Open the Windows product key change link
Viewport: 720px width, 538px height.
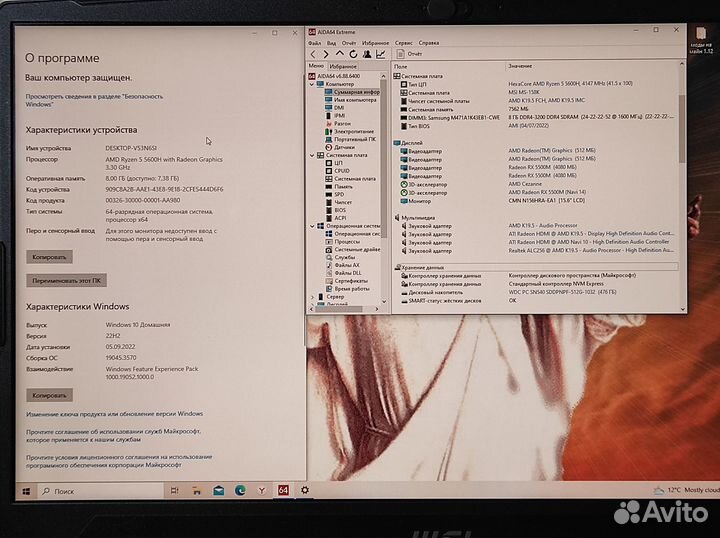(x=114, y=413)
